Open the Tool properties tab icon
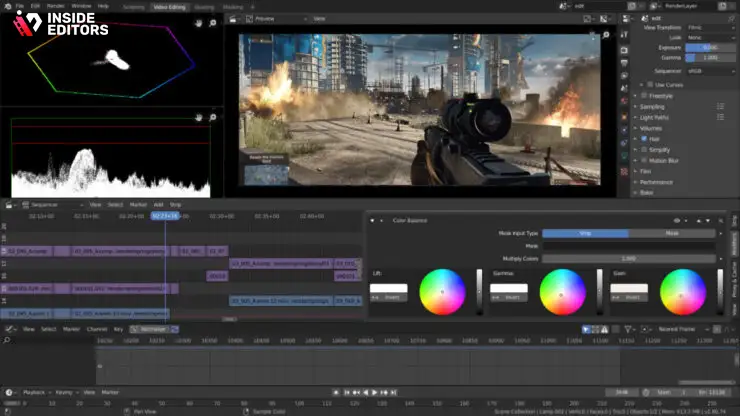This screenshot has width=740, height=416. [624, 34]
